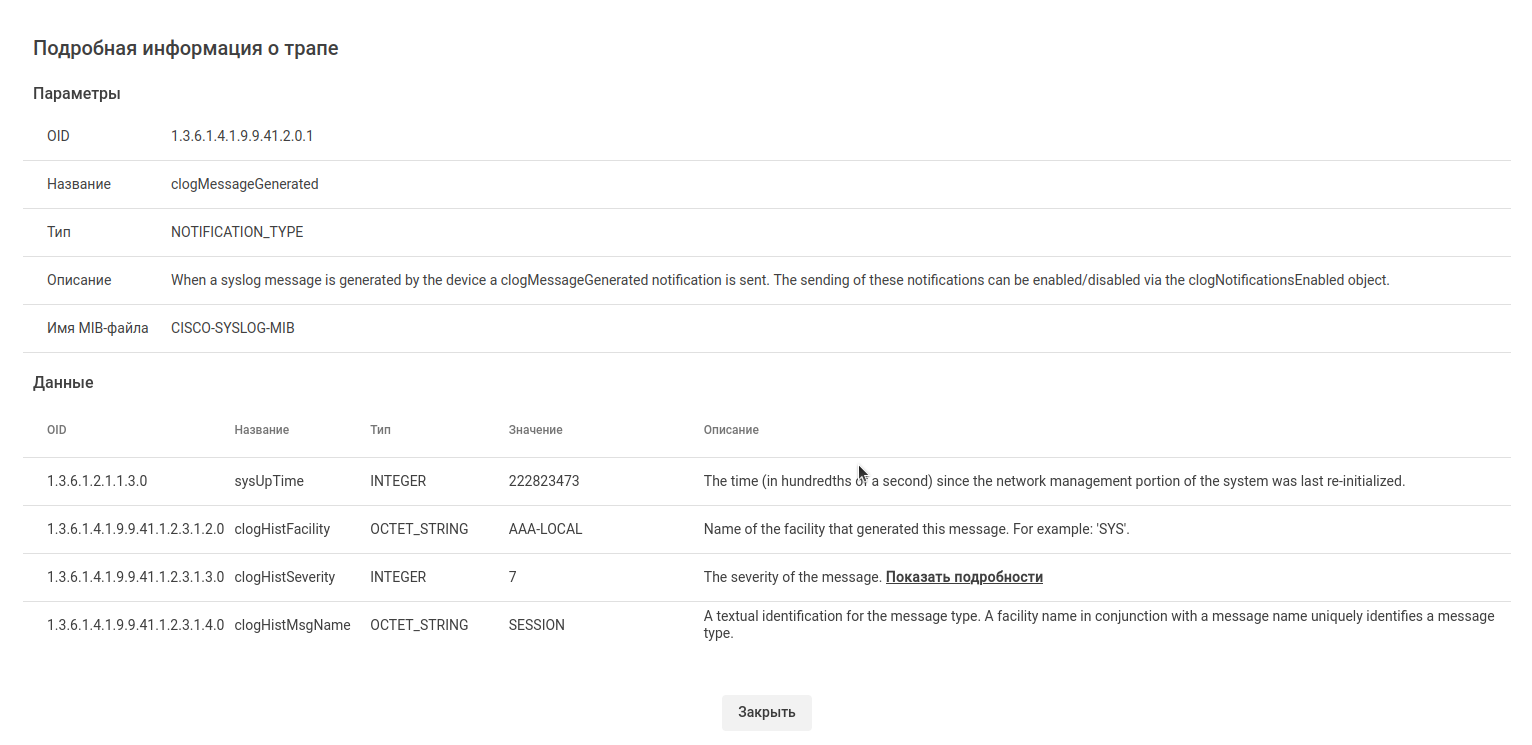The width and height of the screenshot is (1532, 745).
Task: Click the clogHistMsgName row name
Action: [292, 625]
